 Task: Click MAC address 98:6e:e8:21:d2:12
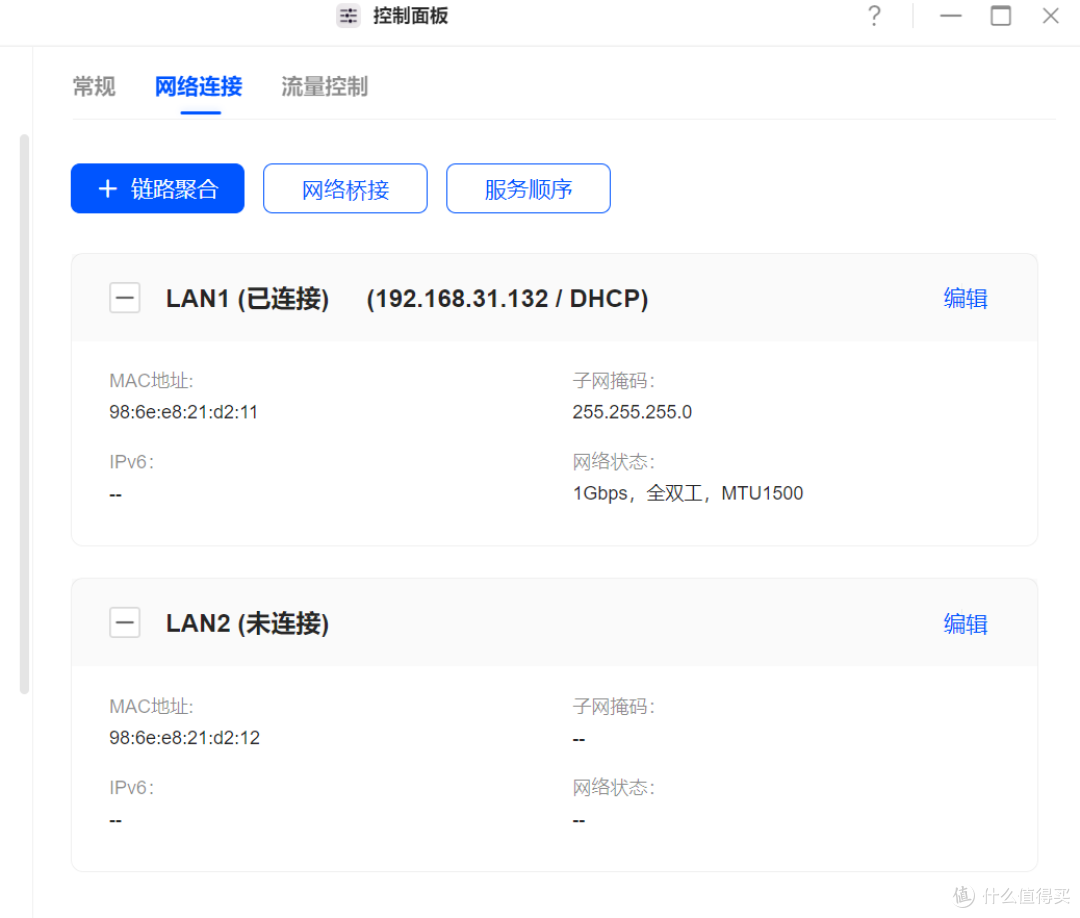coord(185,738)
